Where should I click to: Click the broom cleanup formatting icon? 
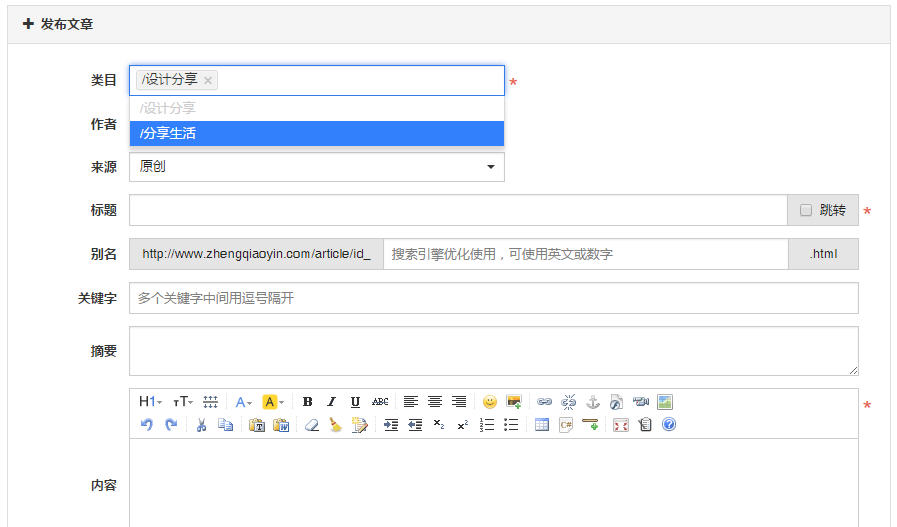335,425
